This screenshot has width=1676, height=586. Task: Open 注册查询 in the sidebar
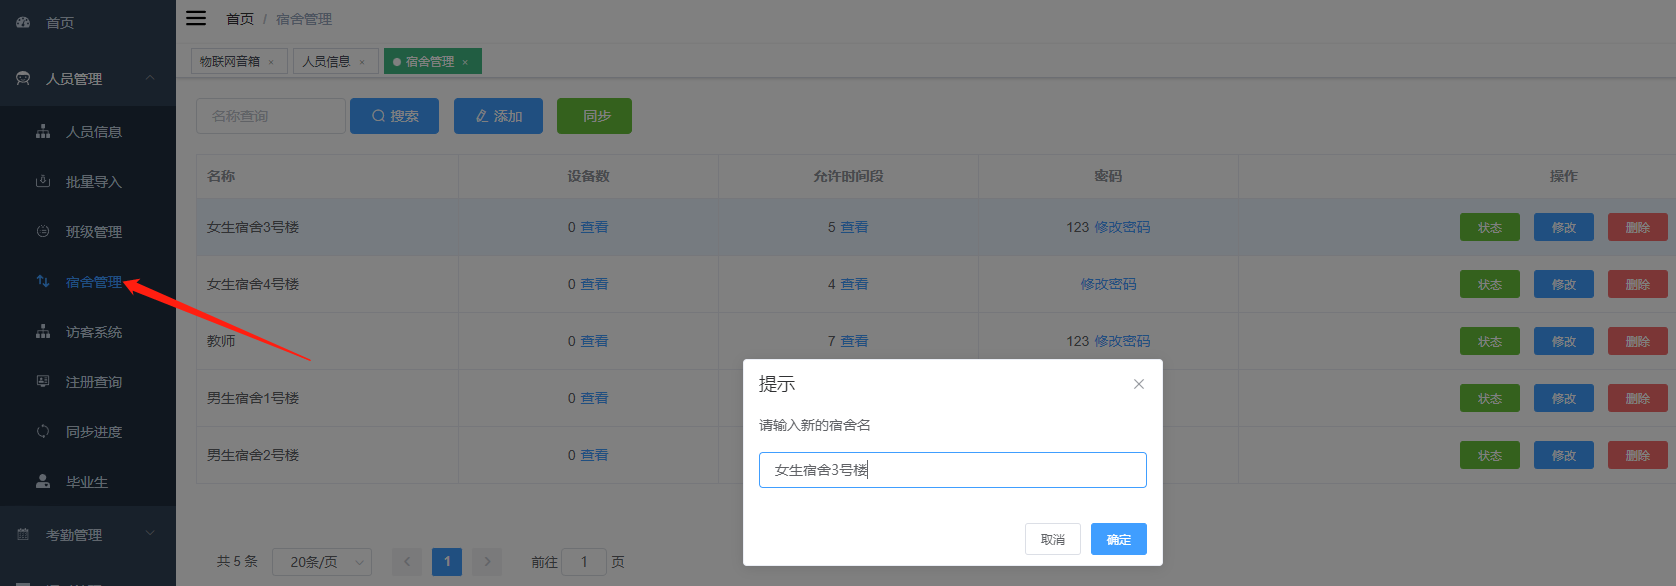[88, 381]
